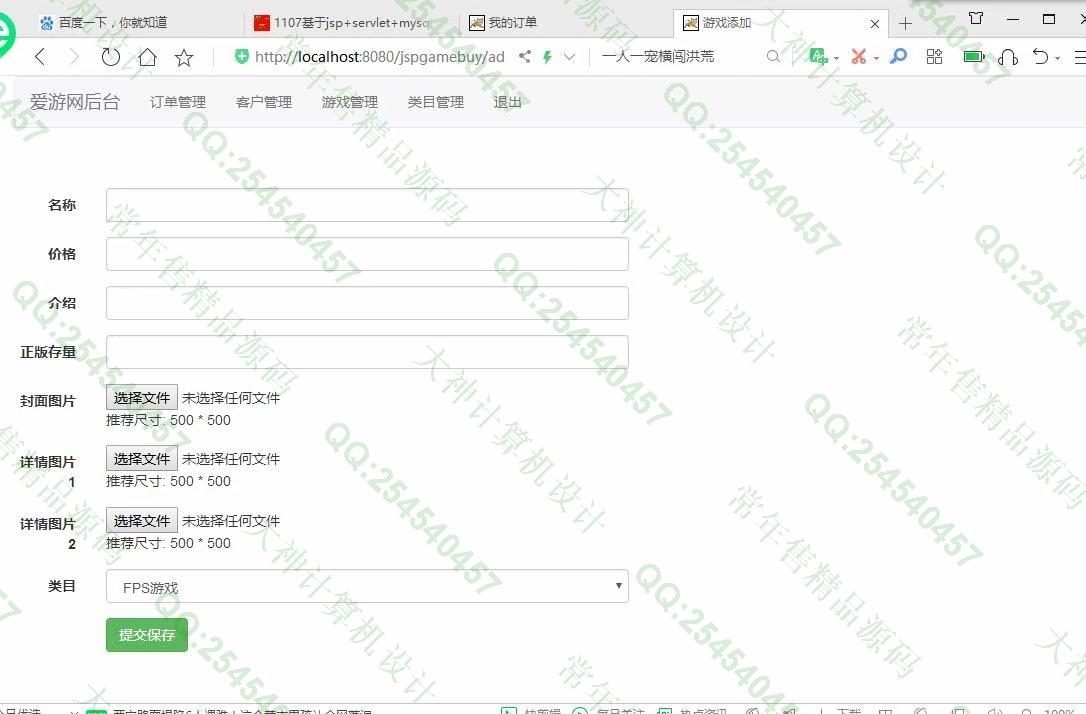Click the scissors screenshot tool icon

[x=858, y=57]
